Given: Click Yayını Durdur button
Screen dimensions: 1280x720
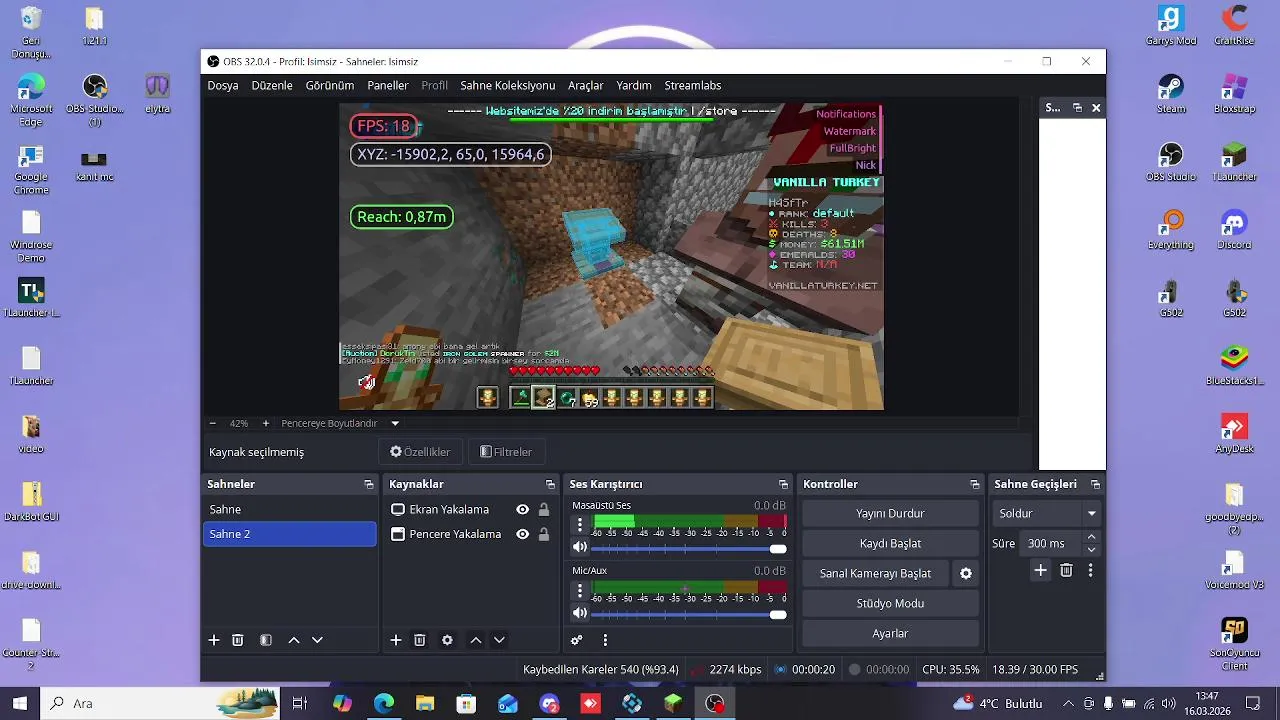Looking at the screenshot, I should [890, 513].
